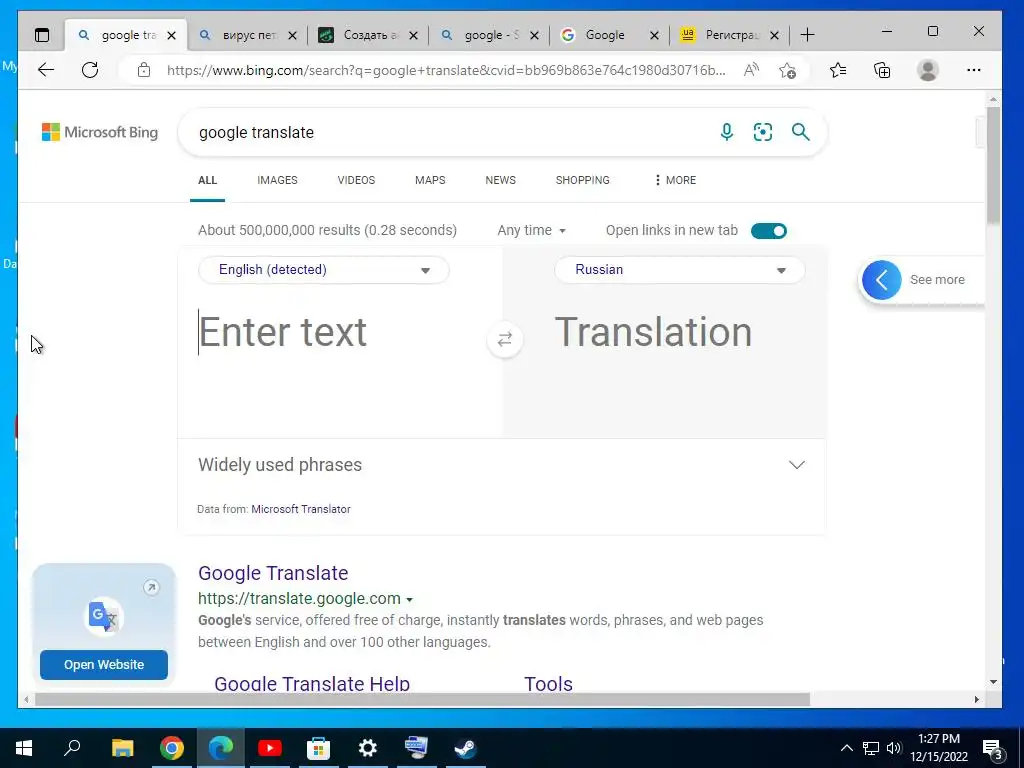
Task: Click the Bing search magnifier icon
Action: [801, 132]
